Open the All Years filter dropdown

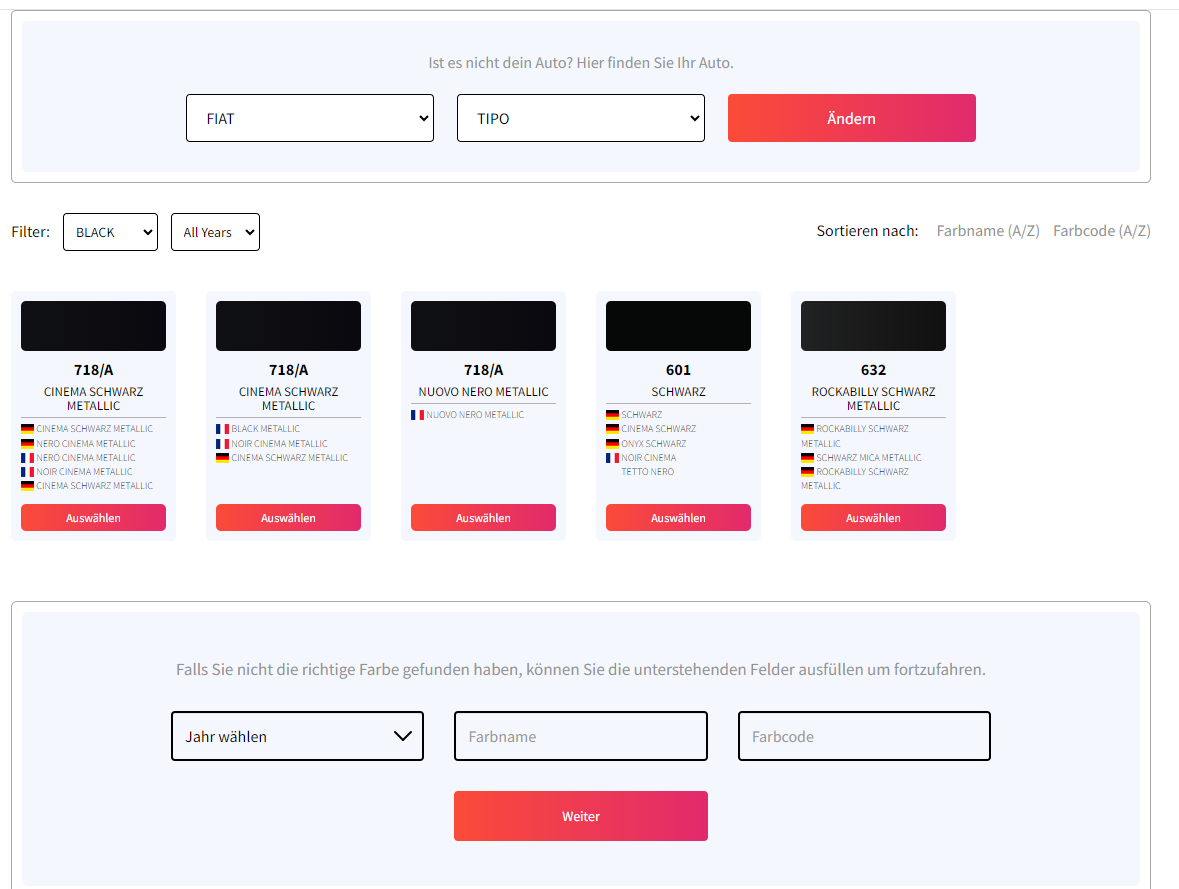(x=215, y=232)
